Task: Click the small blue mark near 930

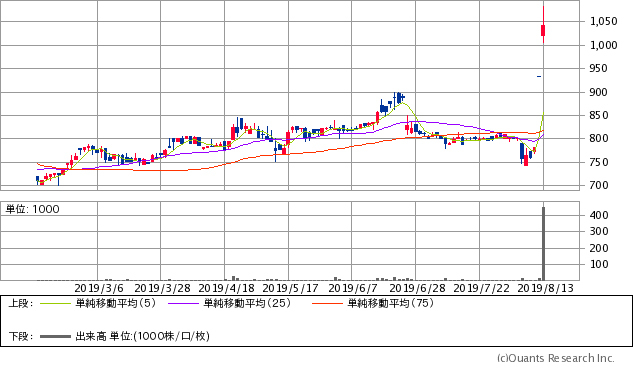Action: pos(539,76)
